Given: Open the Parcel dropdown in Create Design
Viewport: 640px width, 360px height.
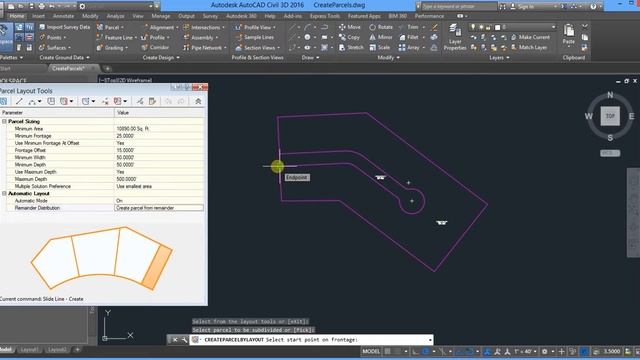Looking at the screenshot, I should (x=110, y=27).
